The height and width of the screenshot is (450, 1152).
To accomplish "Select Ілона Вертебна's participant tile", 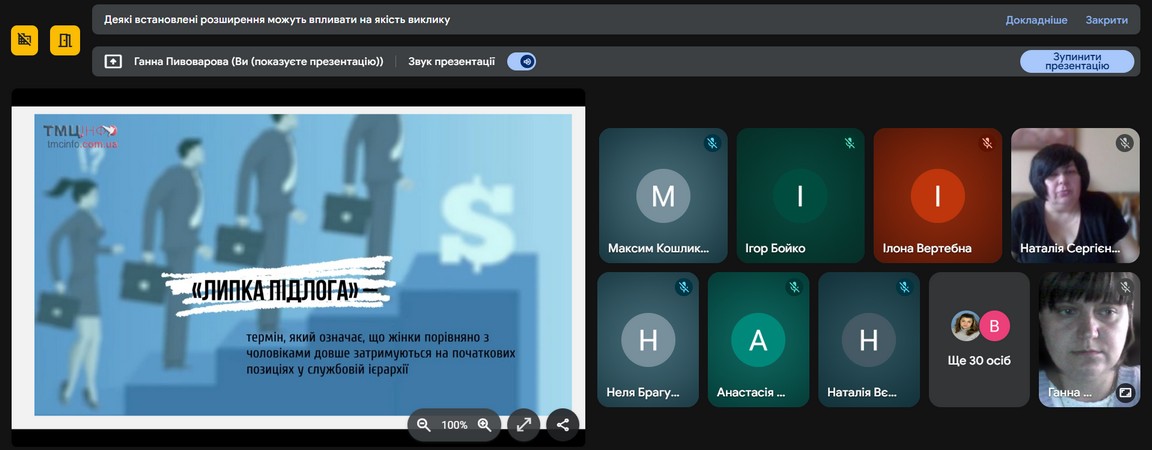I will 937,195.
